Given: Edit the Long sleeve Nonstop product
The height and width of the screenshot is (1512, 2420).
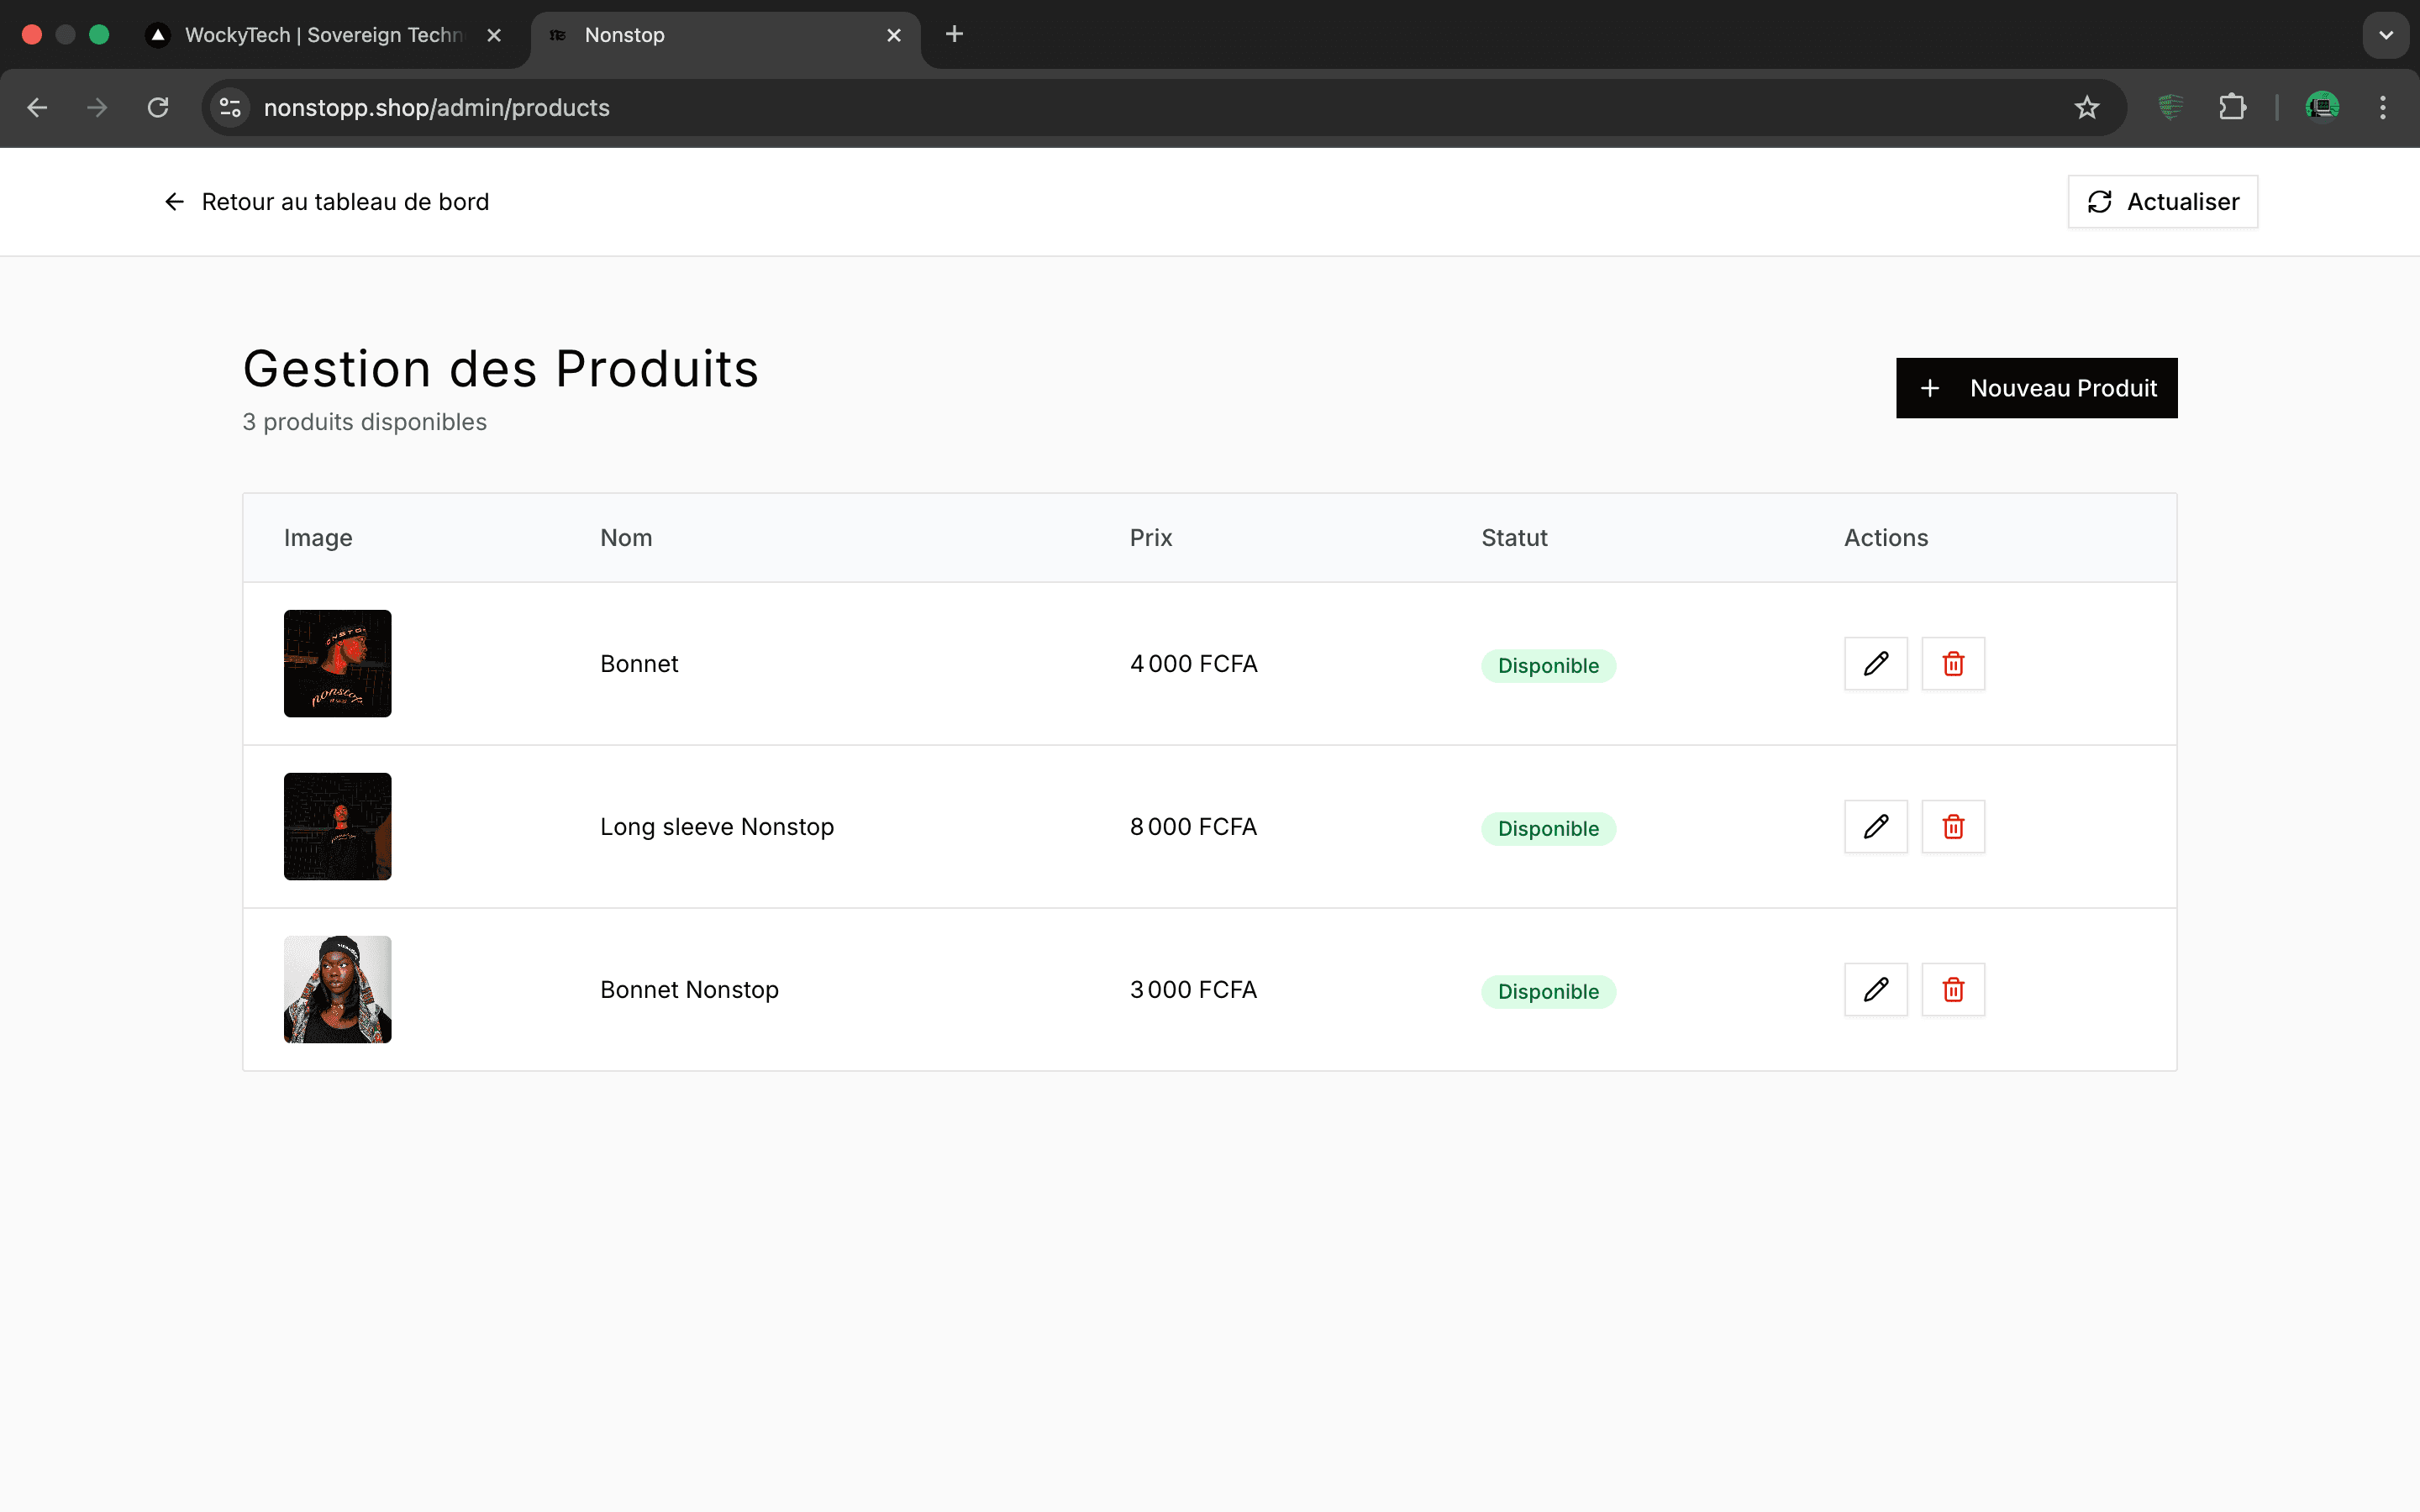Looking at the screenshot, I should 1875,827.
